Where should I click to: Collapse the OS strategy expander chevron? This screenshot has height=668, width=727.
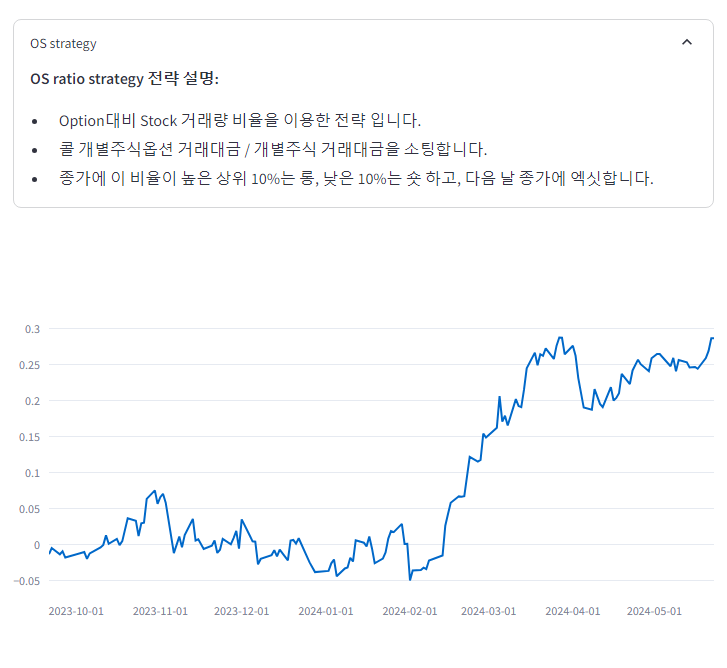coord(686,42)
